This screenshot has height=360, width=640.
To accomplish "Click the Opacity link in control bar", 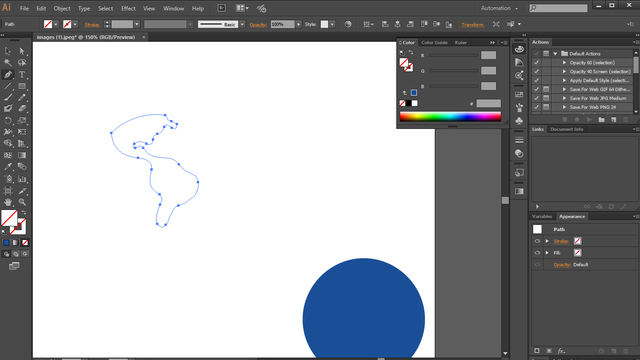I will [x=258, y=25].
